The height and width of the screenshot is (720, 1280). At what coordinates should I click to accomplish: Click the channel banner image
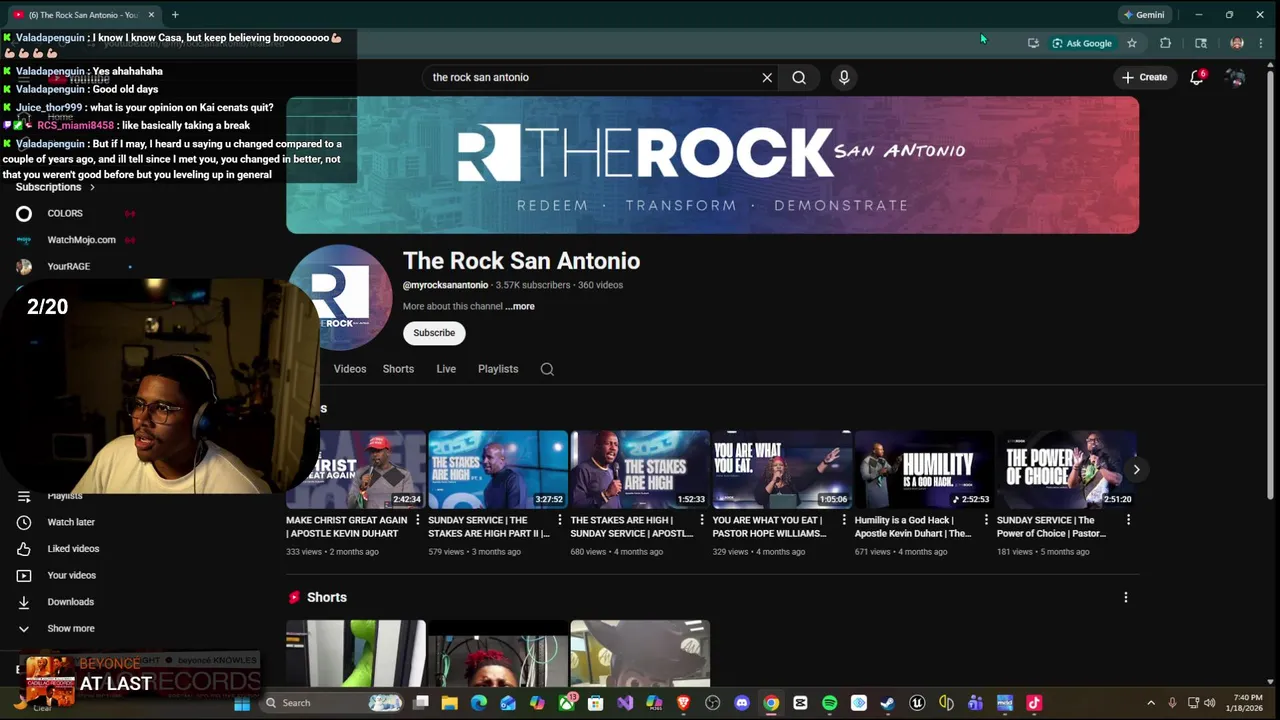point(712,165)
